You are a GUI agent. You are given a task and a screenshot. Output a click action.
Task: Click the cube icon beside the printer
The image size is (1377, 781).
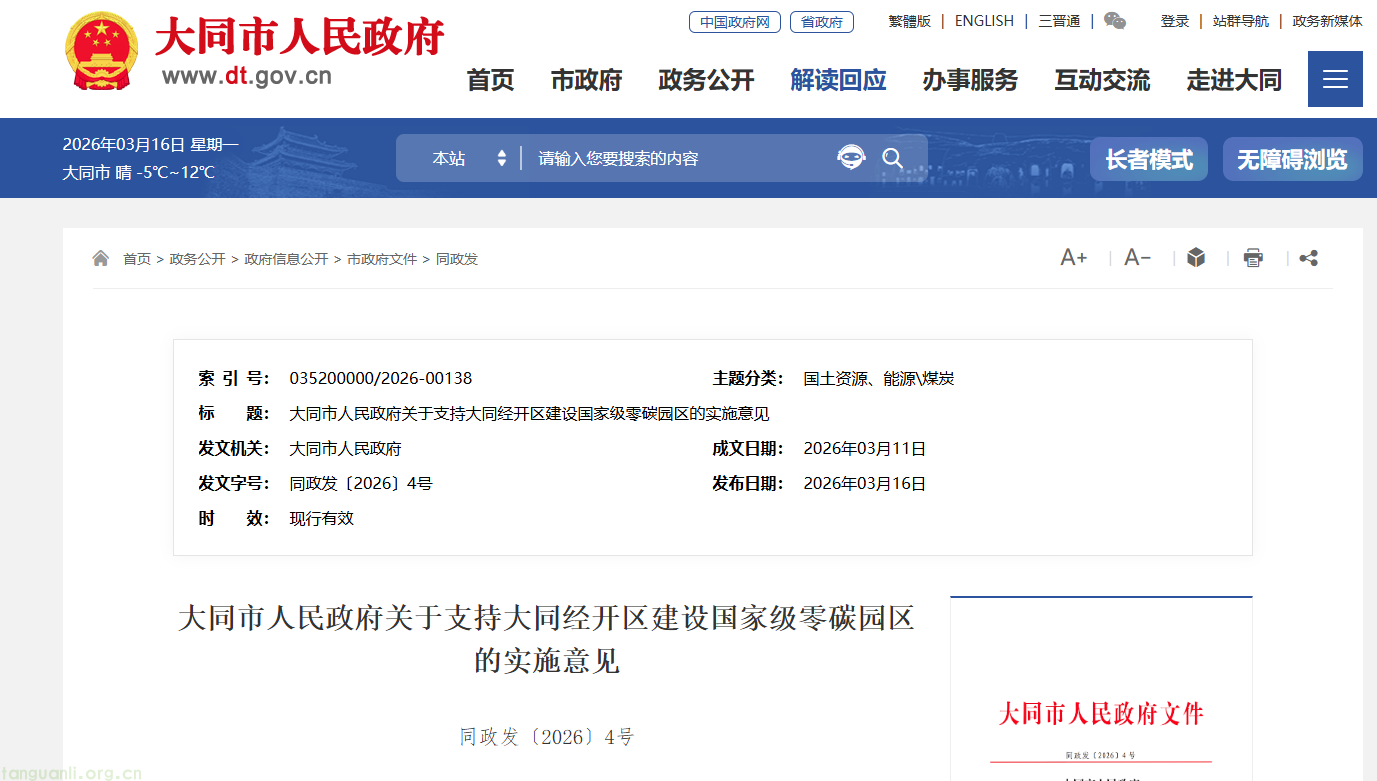[1195, 258]
